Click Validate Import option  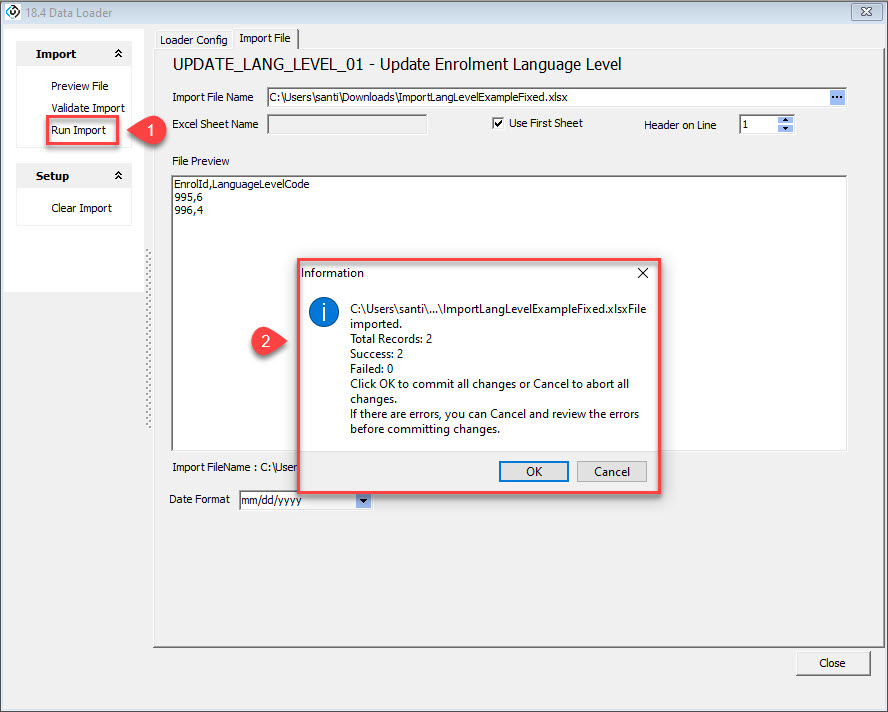click(x=88, y=108)
